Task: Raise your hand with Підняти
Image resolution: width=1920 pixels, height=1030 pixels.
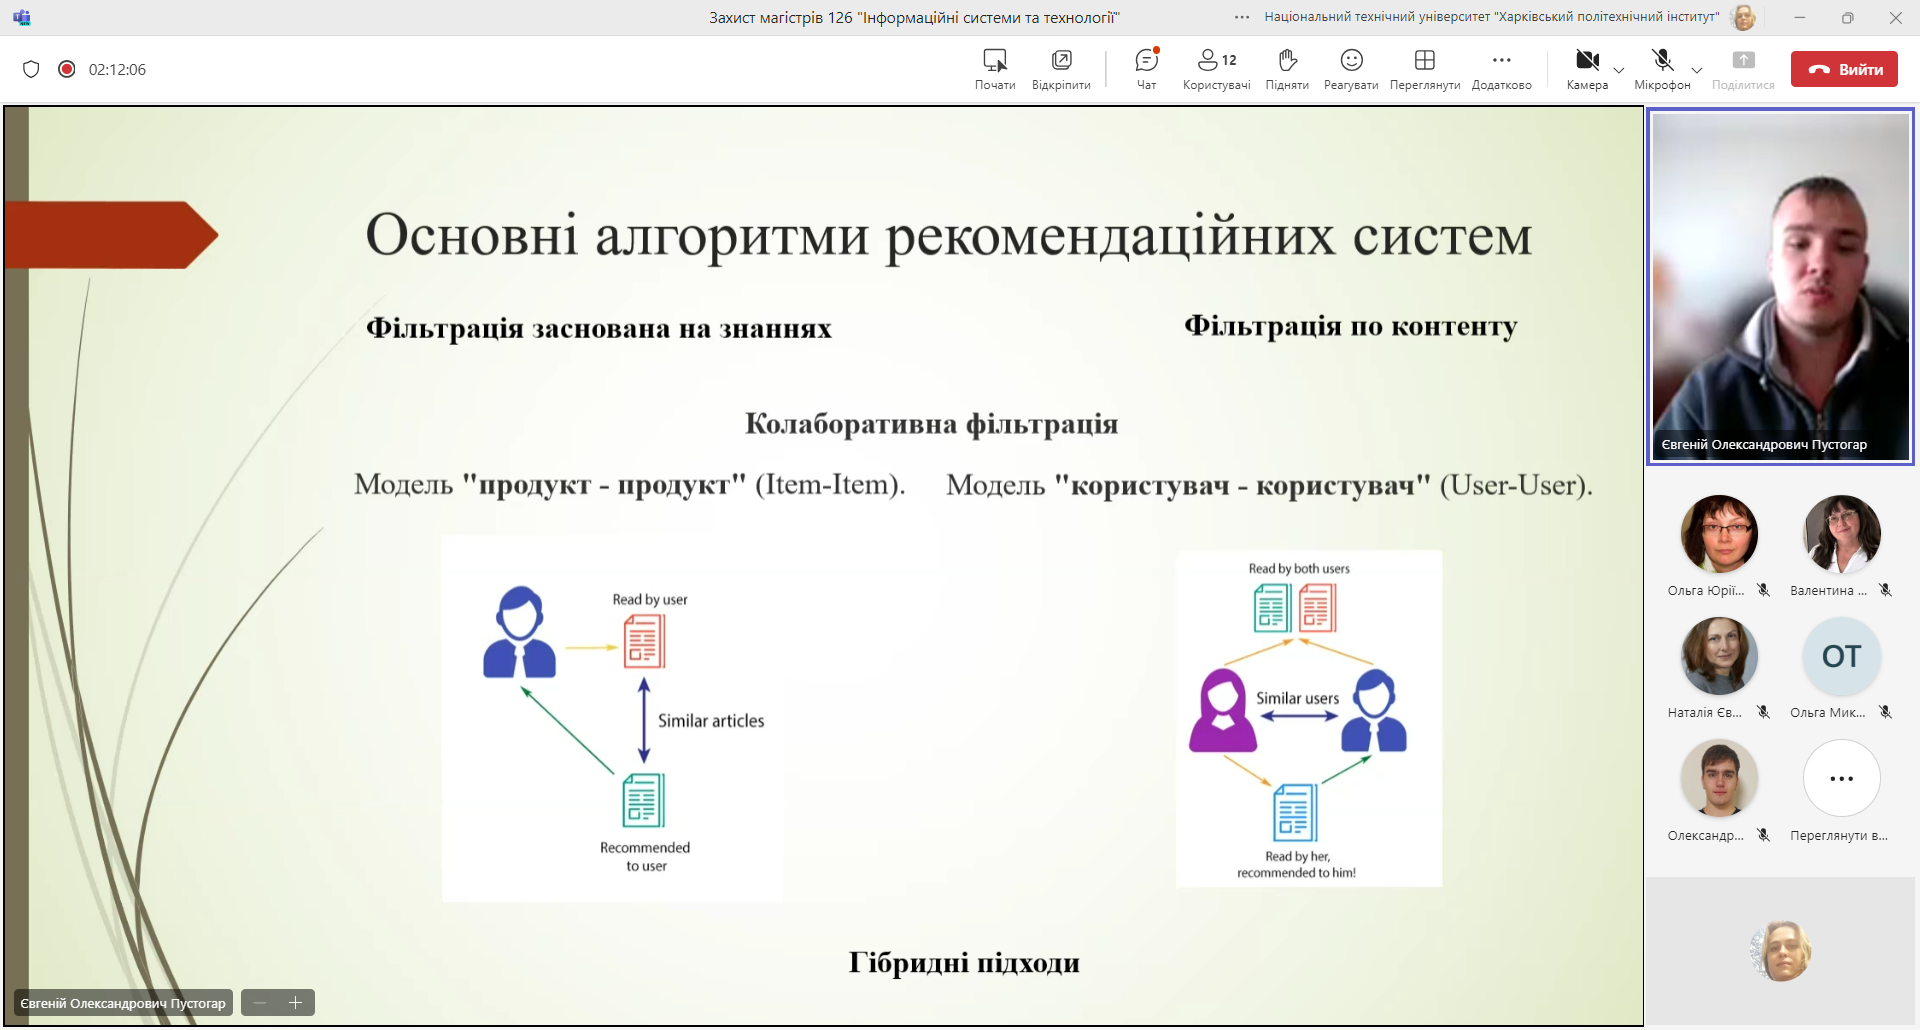Action: [1287, 69]
